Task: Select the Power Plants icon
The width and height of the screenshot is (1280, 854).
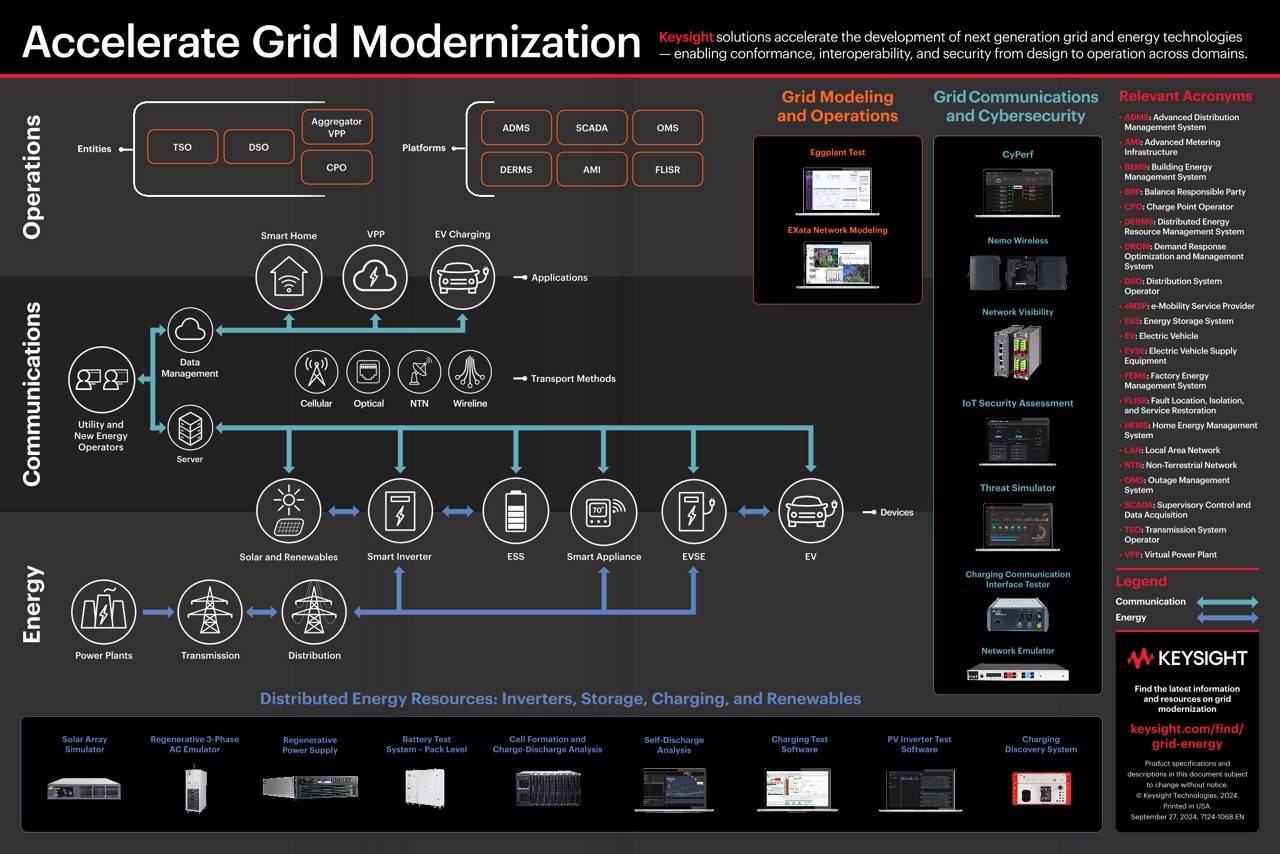Action: 103,613
